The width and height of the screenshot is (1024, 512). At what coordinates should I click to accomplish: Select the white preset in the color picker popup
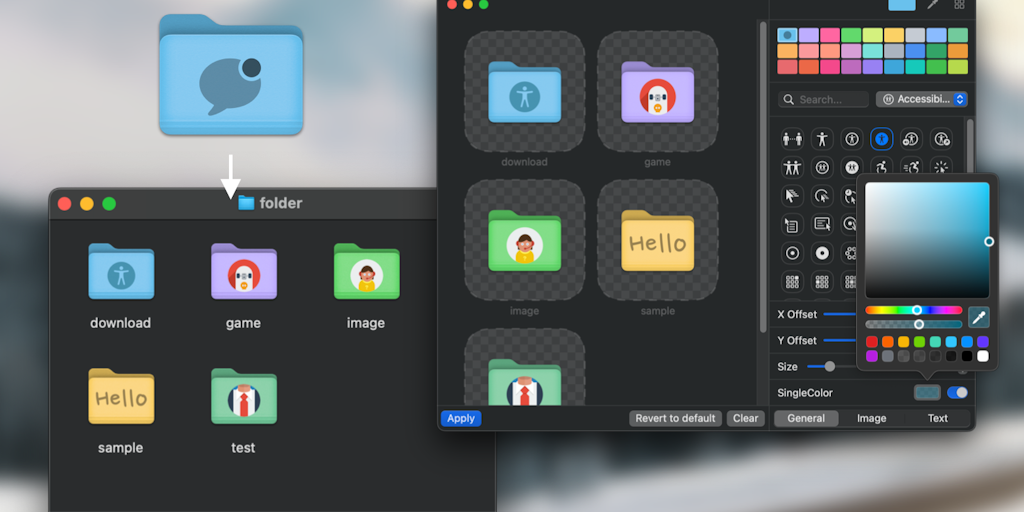[983, 356]
